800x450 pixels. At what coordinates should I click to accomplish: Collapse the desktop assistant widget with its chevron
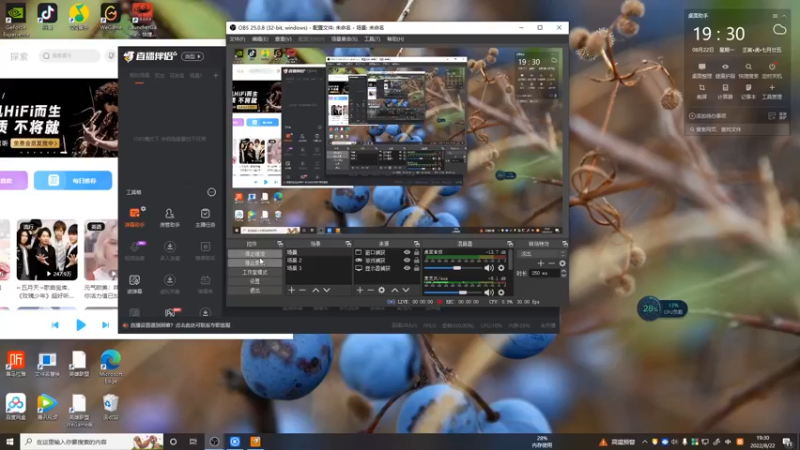(784, 16)
